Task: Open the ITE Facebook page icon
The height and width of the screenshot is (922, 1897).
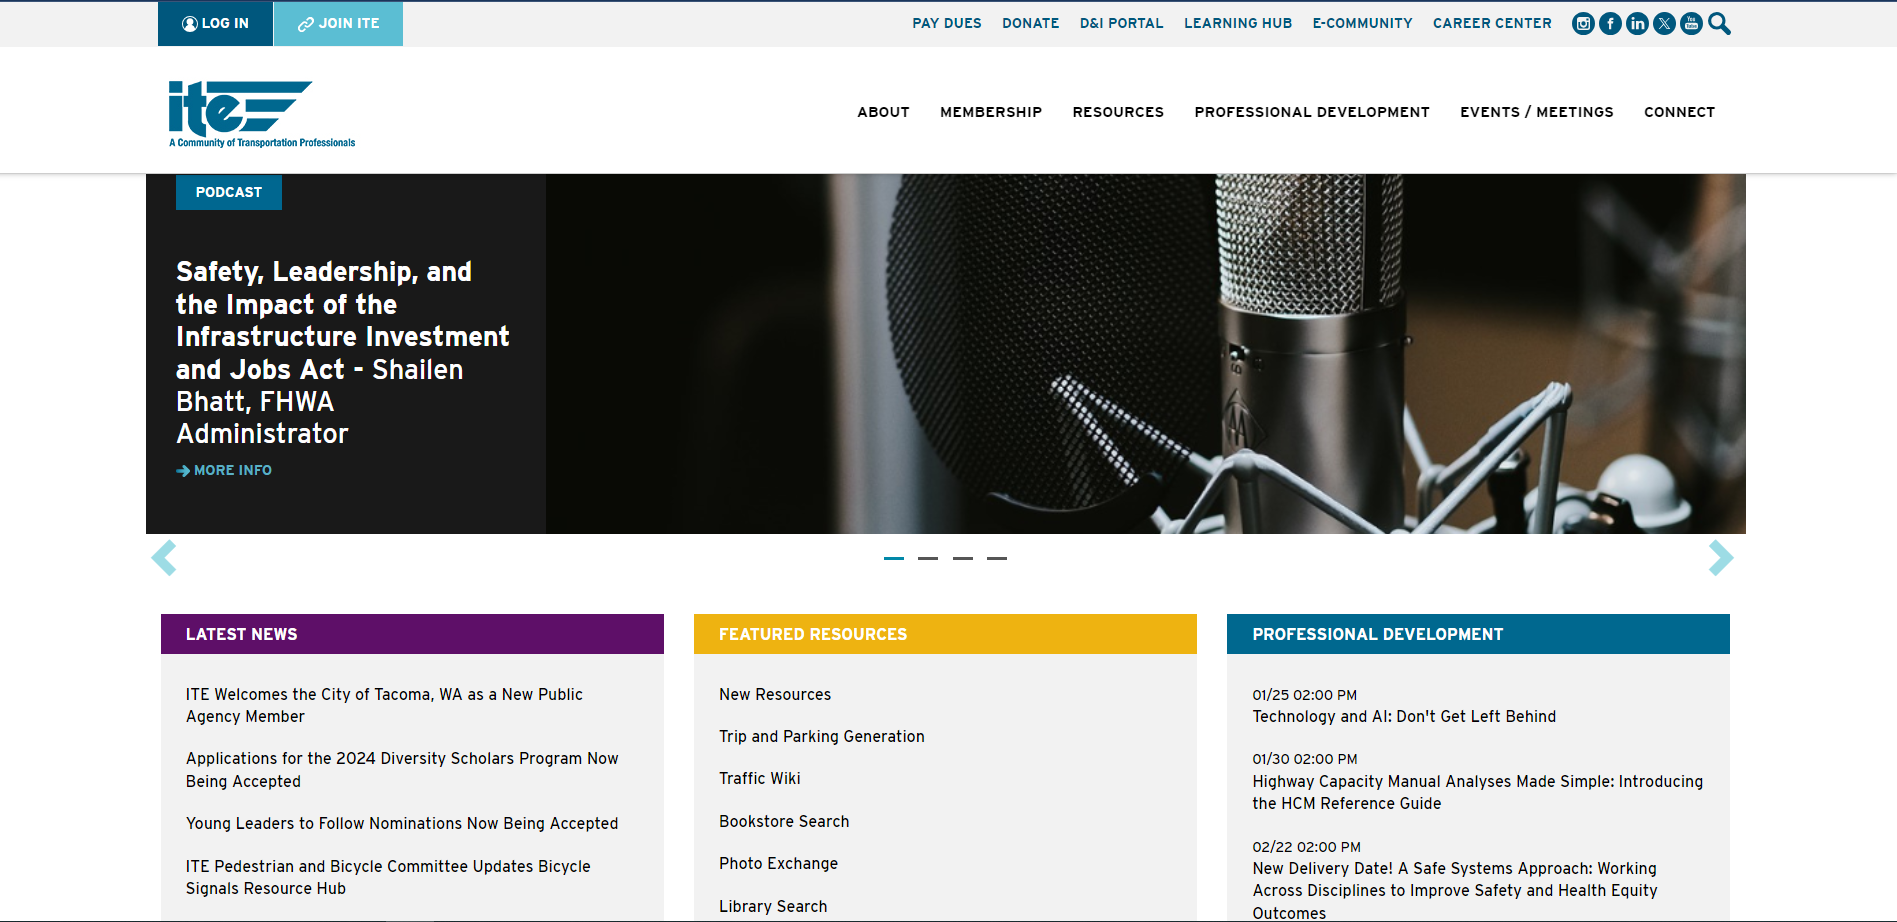Action: click(x=1610, y=24)
